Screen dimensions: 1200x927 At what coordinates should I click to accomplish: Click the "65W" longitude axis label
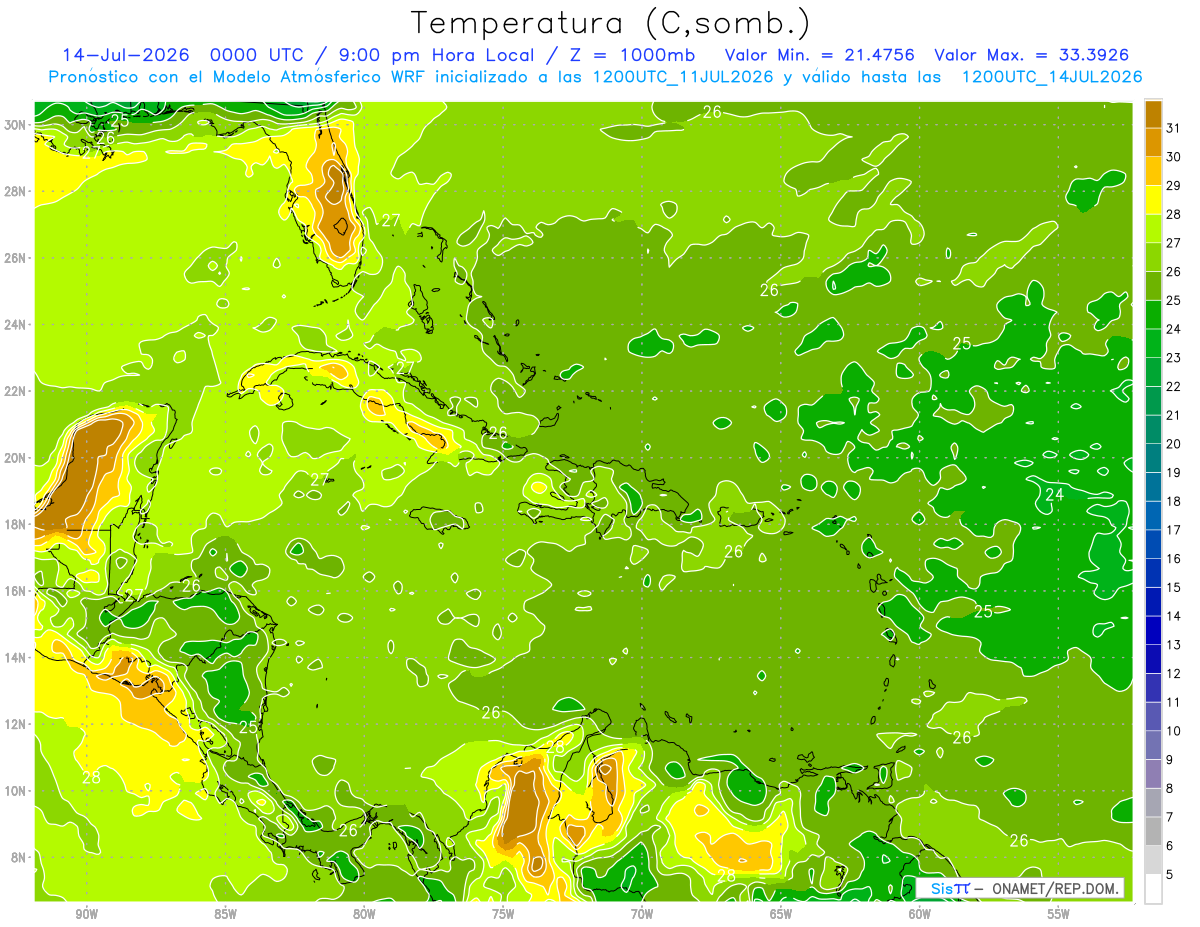(x=781, y=914)
